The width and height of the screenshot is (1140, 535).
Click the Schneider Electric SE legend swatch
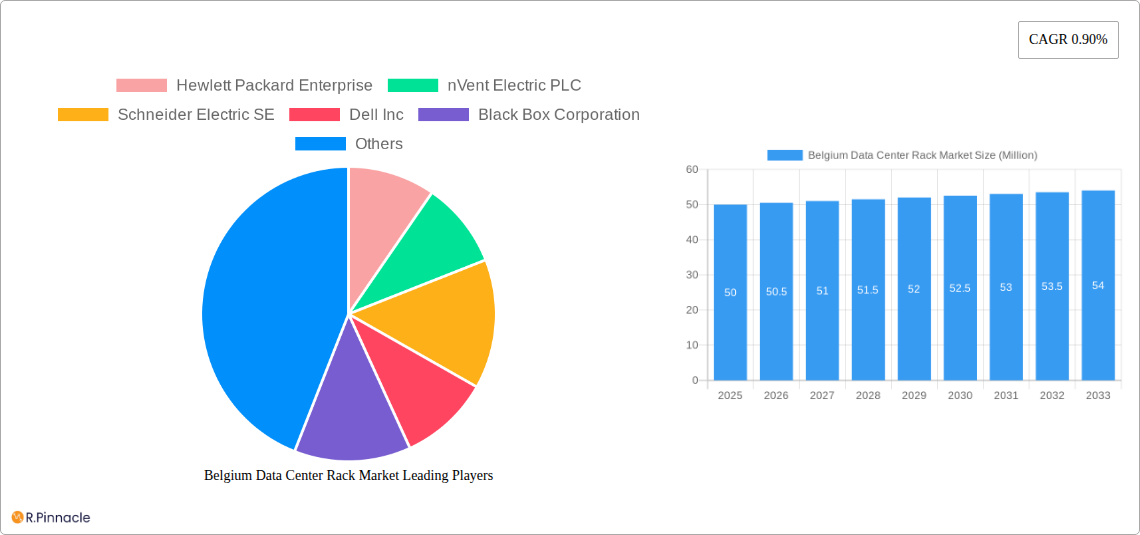click(83, 115)
